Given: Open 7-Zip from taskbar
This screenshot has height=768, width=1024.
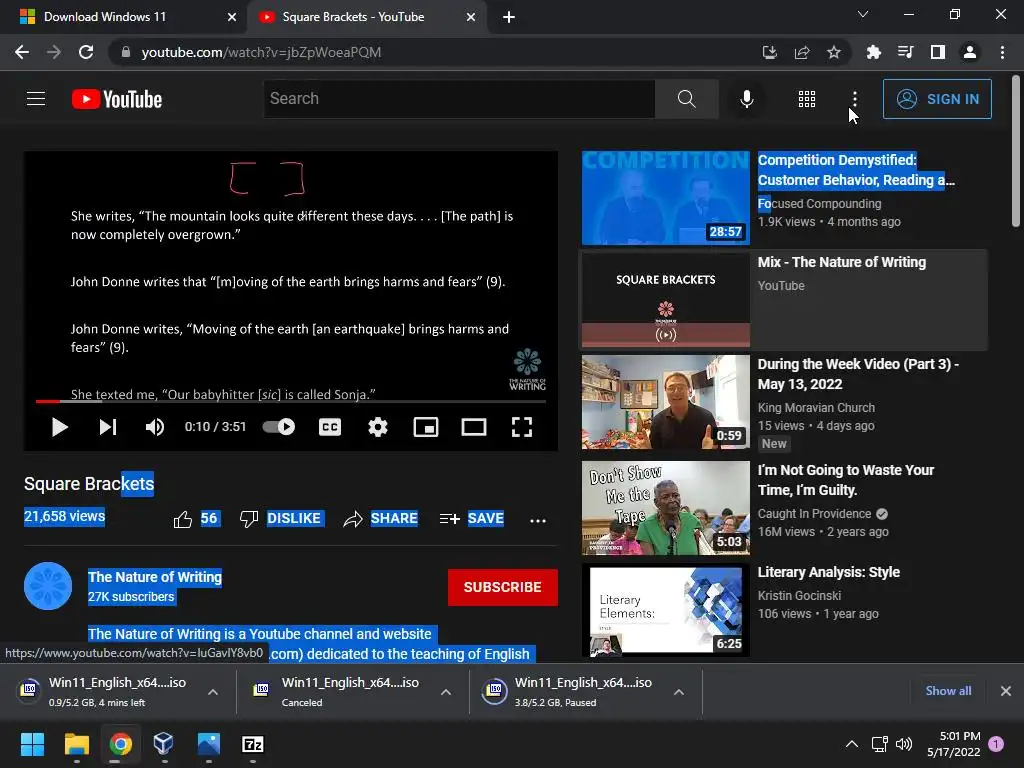Looking at the screenshot, I should (253, 744).
